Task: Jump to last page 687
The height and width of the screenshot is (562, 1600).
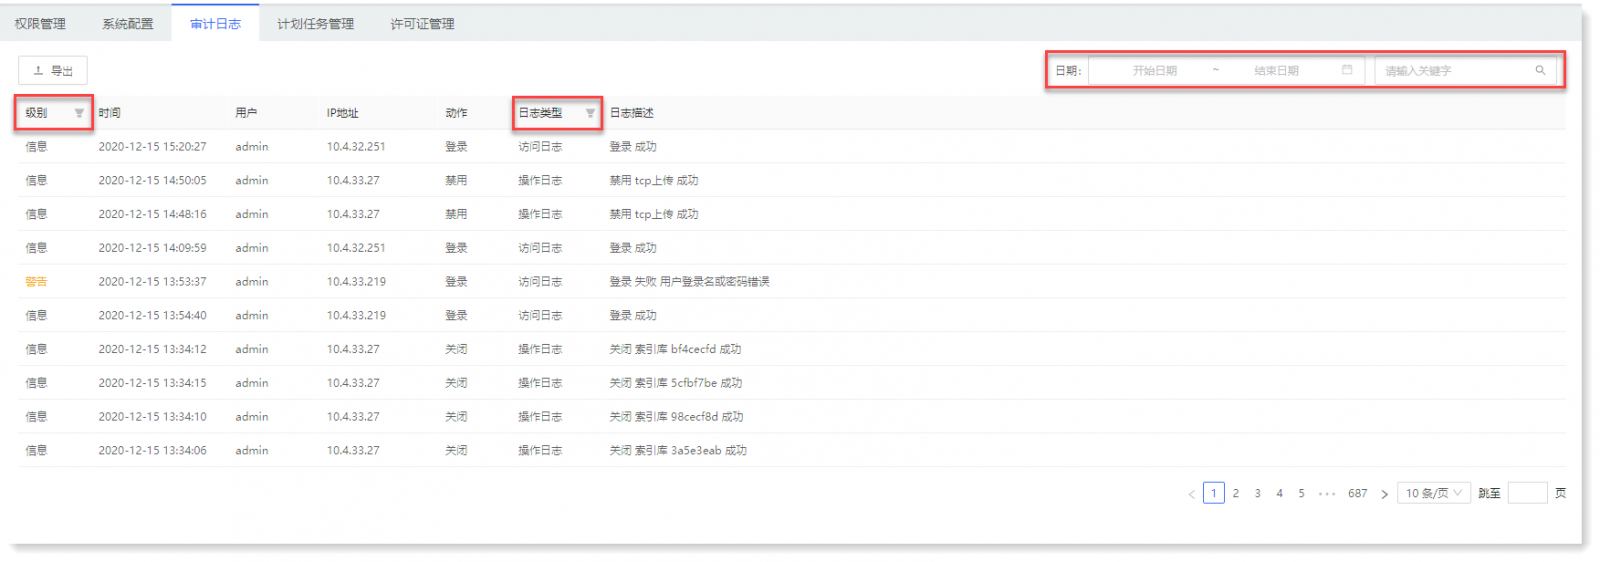Action: [x=1357, y=493]
